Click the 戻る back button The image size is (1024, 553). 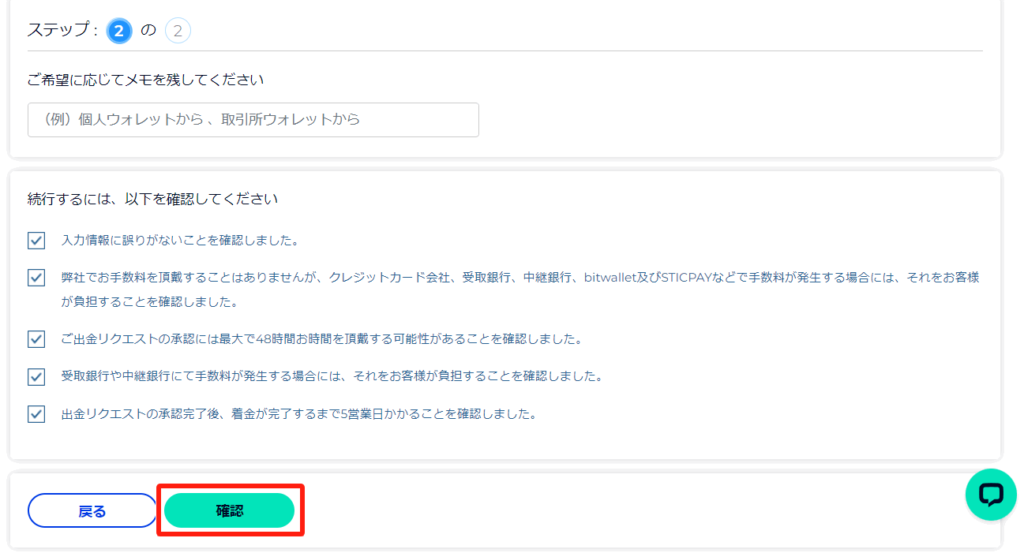pos(92,511)
